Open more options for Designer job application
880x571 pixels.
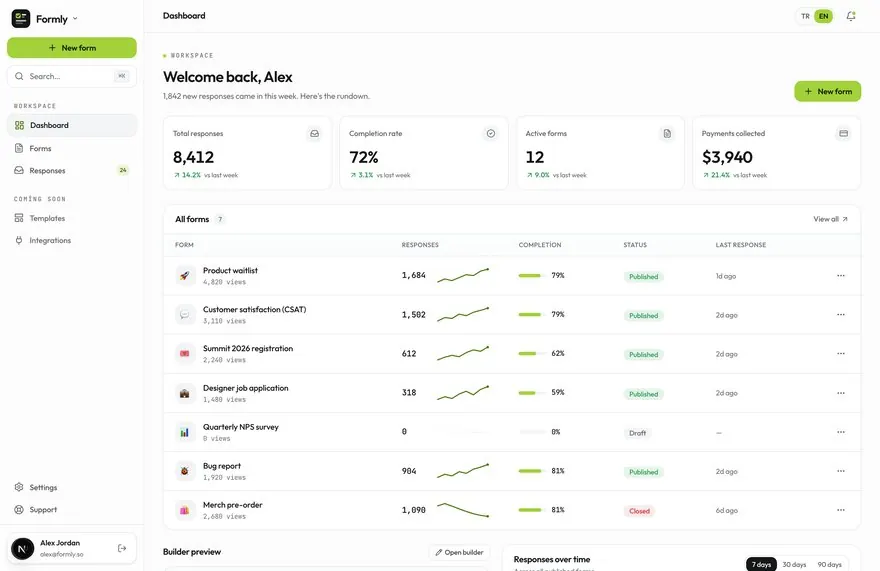tap(841, 393)
